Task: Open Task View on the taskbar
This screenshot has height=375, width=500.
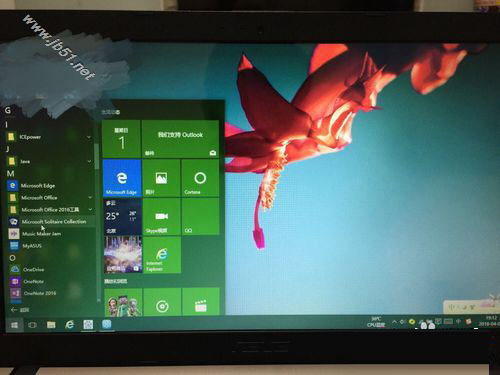Action: [x=32, y=325]
